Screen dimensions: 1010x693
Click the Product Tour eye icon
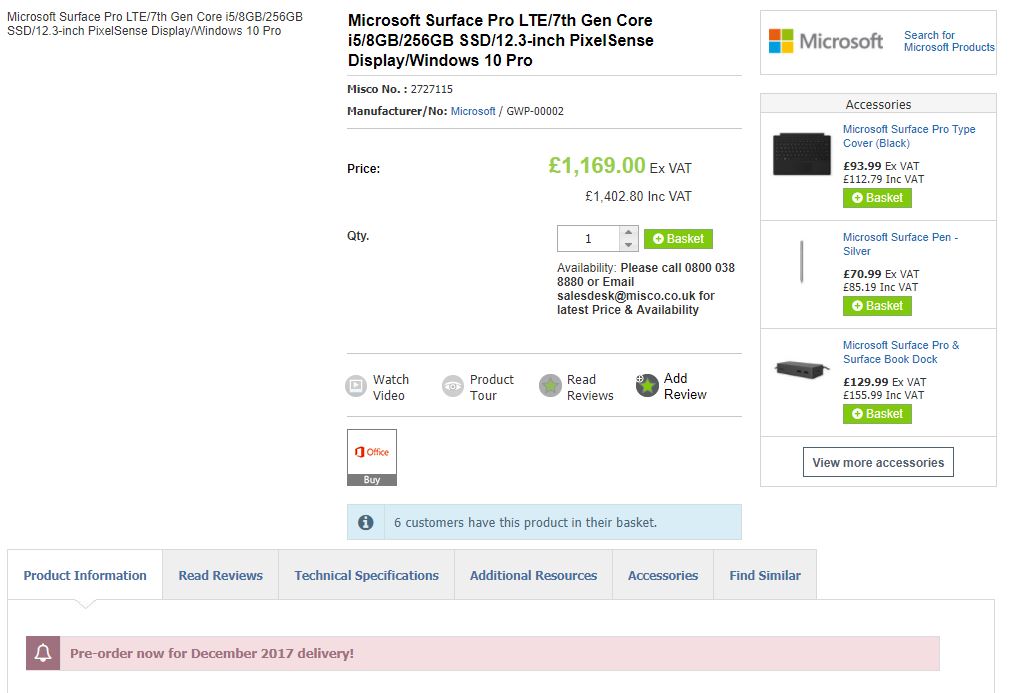point(453,386)
